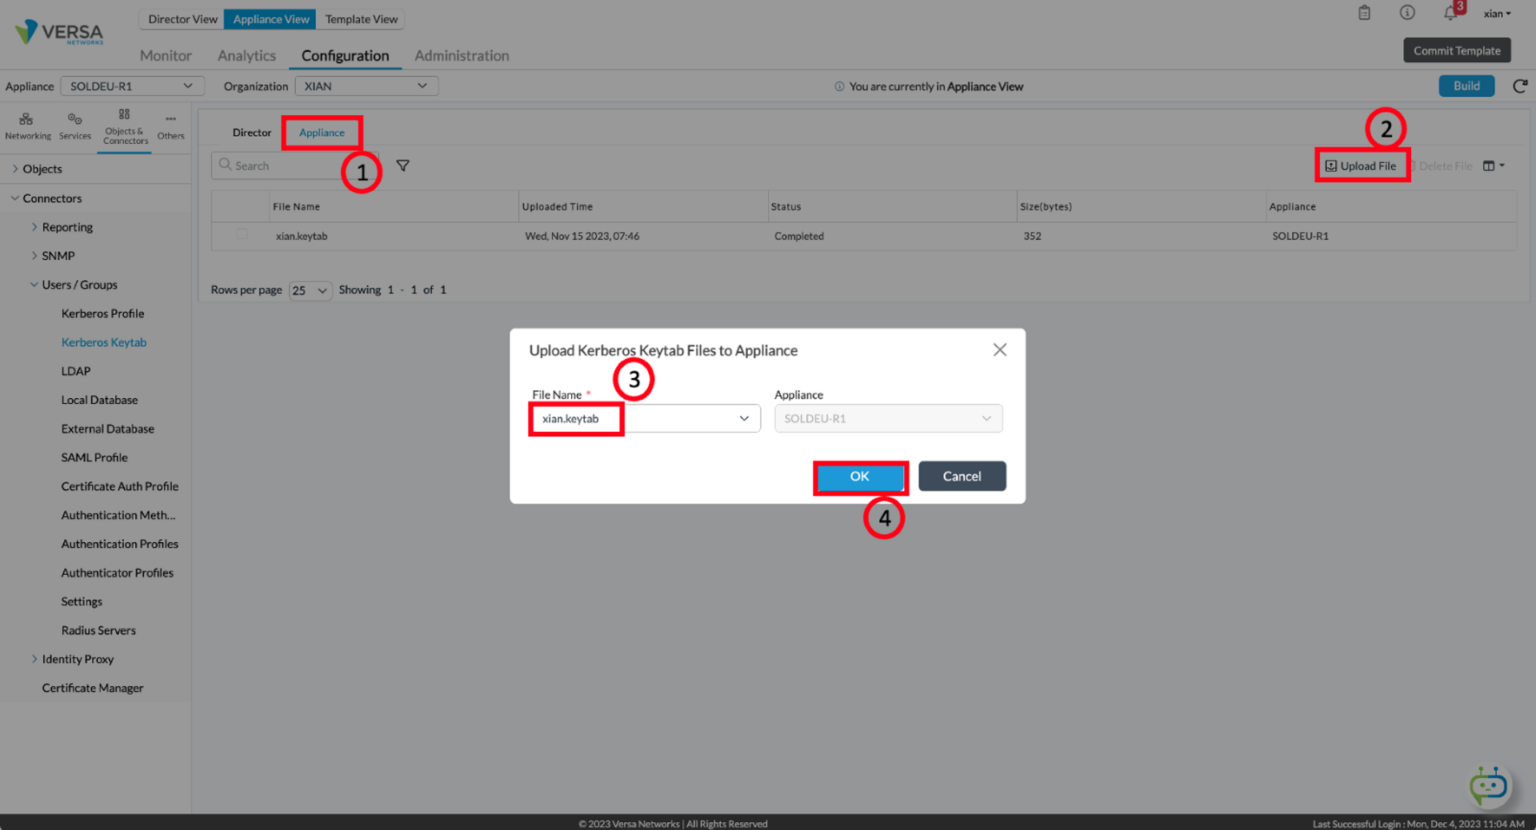Open the clipboard tasks icon

coord(1364,13)
